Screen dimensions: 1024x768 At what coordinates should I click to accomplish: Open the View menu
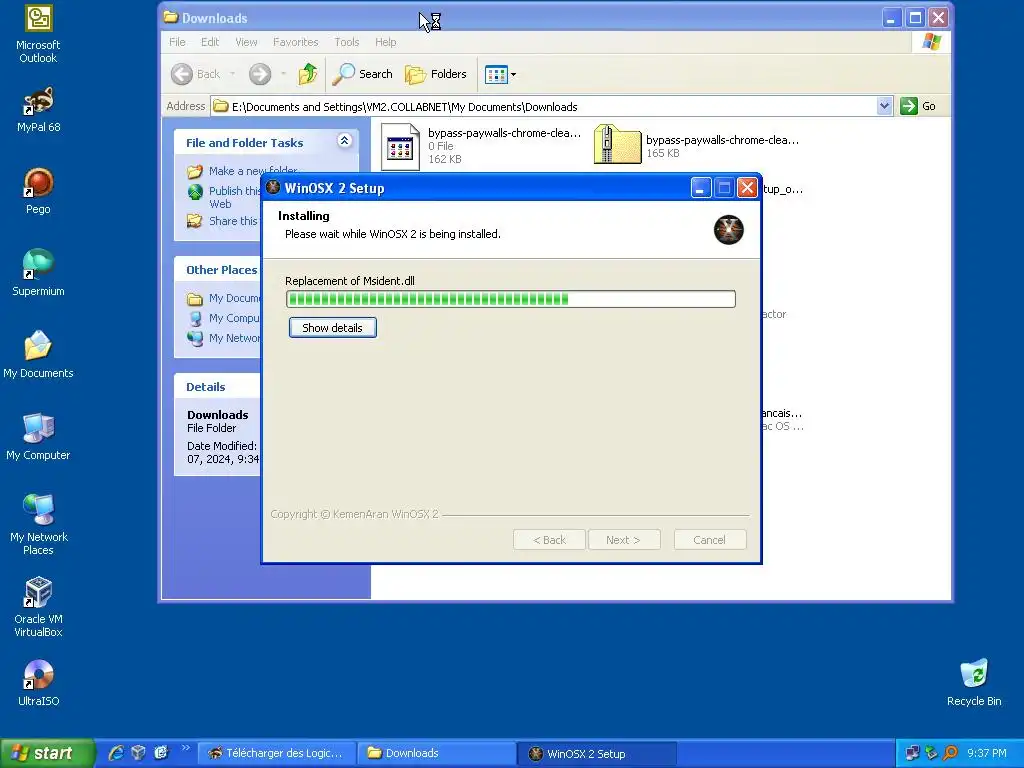click(246, 42)
